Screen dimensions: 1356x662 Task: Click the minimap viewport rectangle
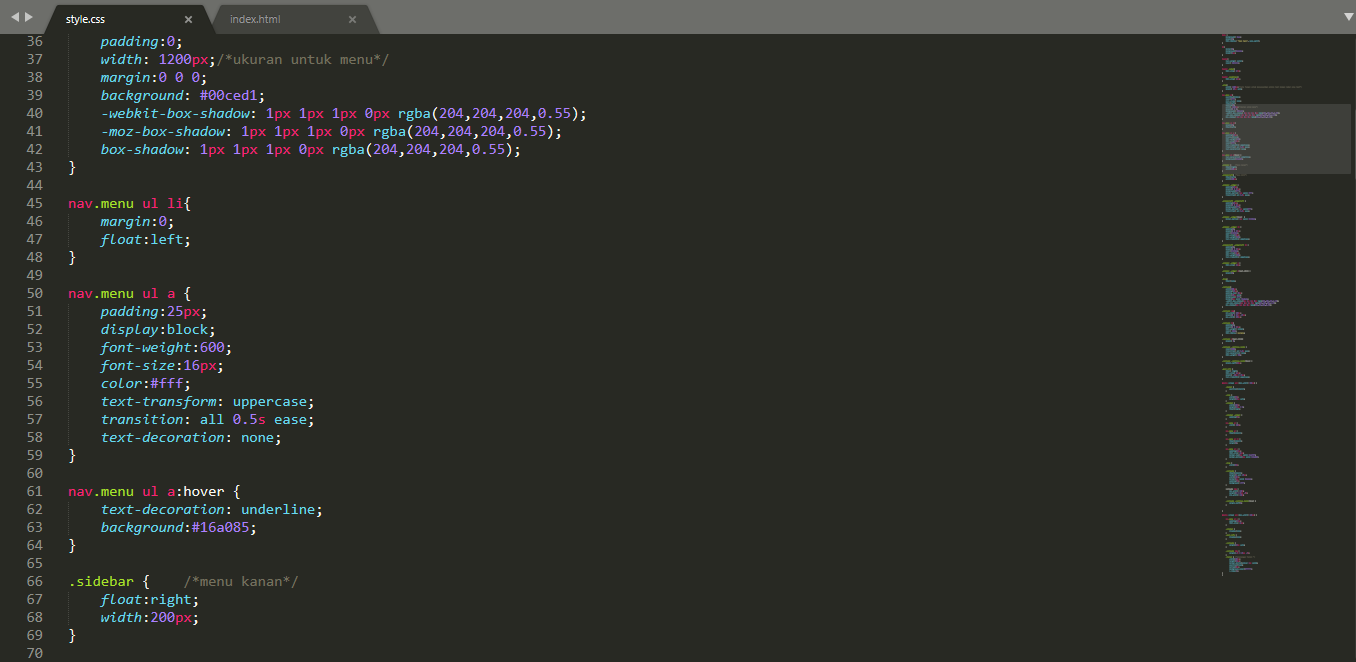tap(1284, 140)
